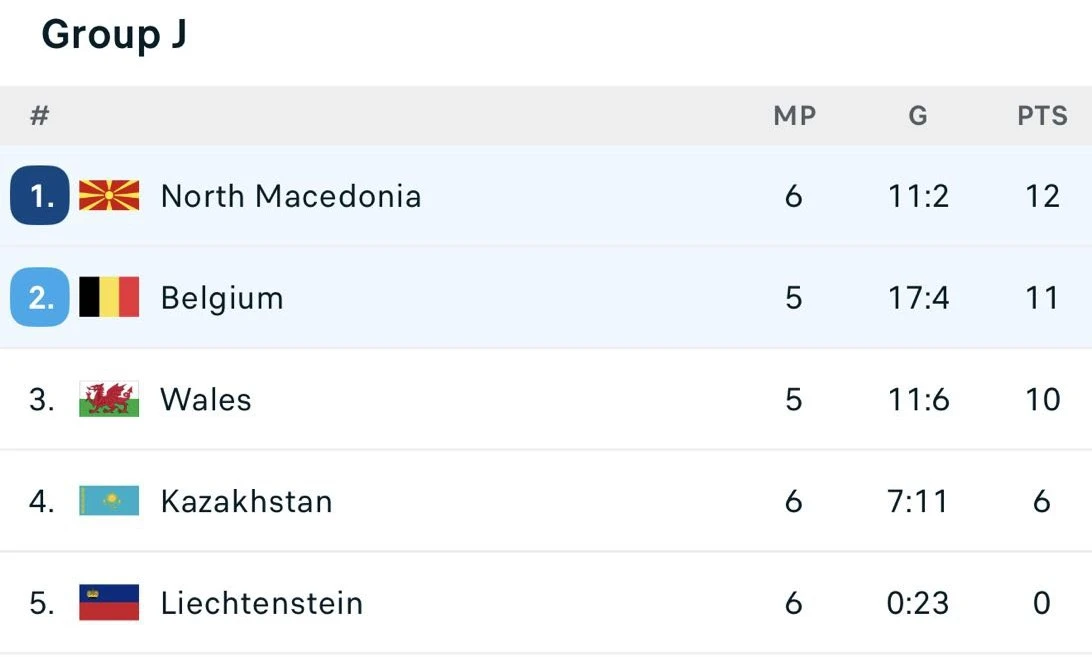Click the Group J heading
Image resolution: width=1092 pixels, height=657 pixels.
tap(114, 35)
